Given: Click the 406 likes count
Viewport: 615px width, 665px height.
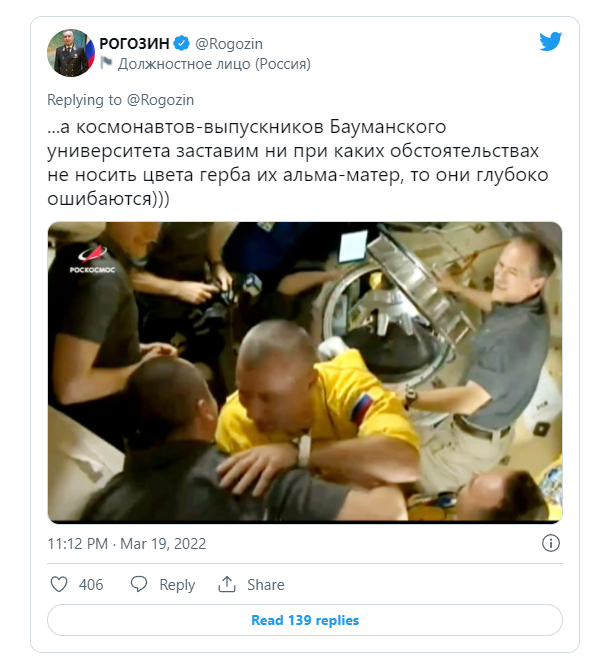Looking at the screenshot, I should coord(91,585).
